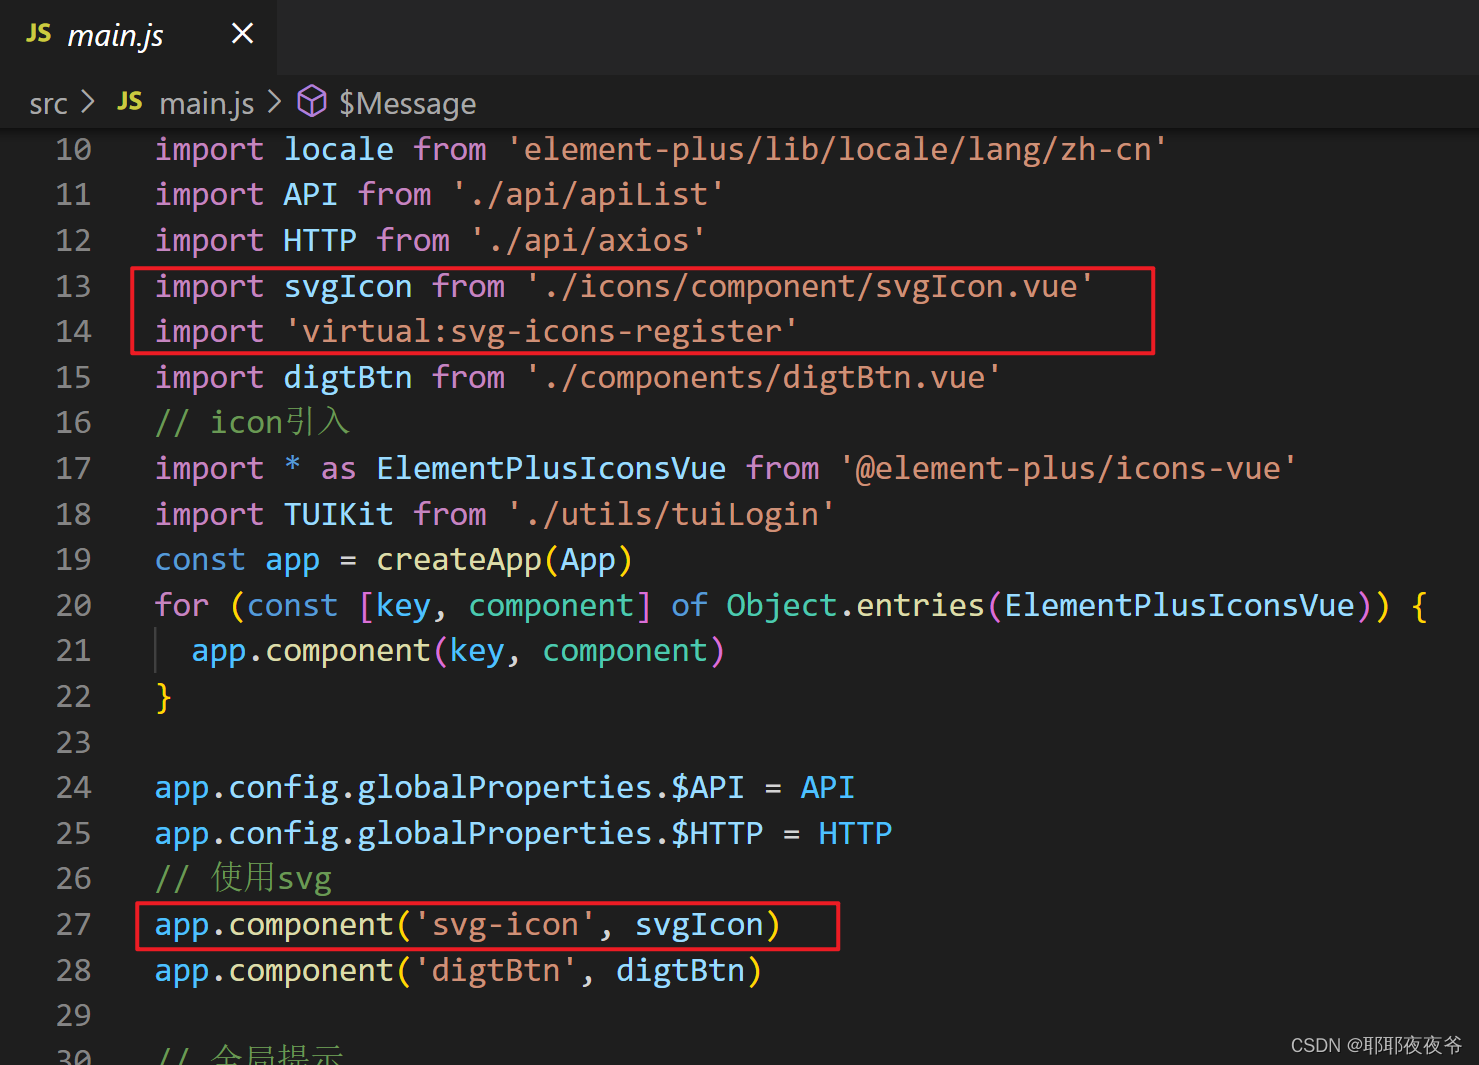Click the 'const' keyword on line 19
The image size is (1479, 1065).
click(200, 560)
